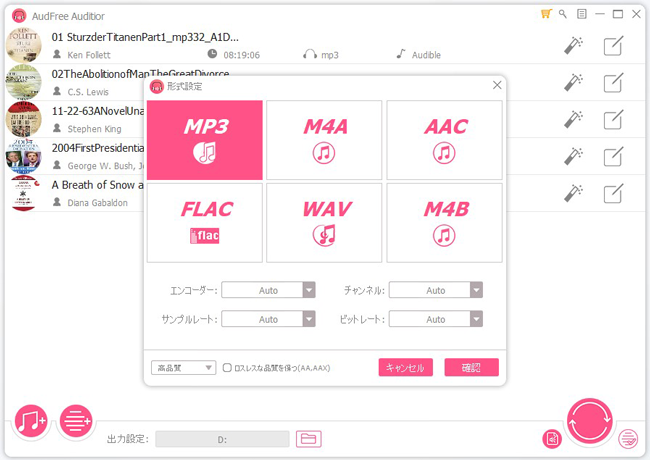Apply effects wand for Ken Follett track
The height and width of the screenshot is (460, 650).
point(574,46)
